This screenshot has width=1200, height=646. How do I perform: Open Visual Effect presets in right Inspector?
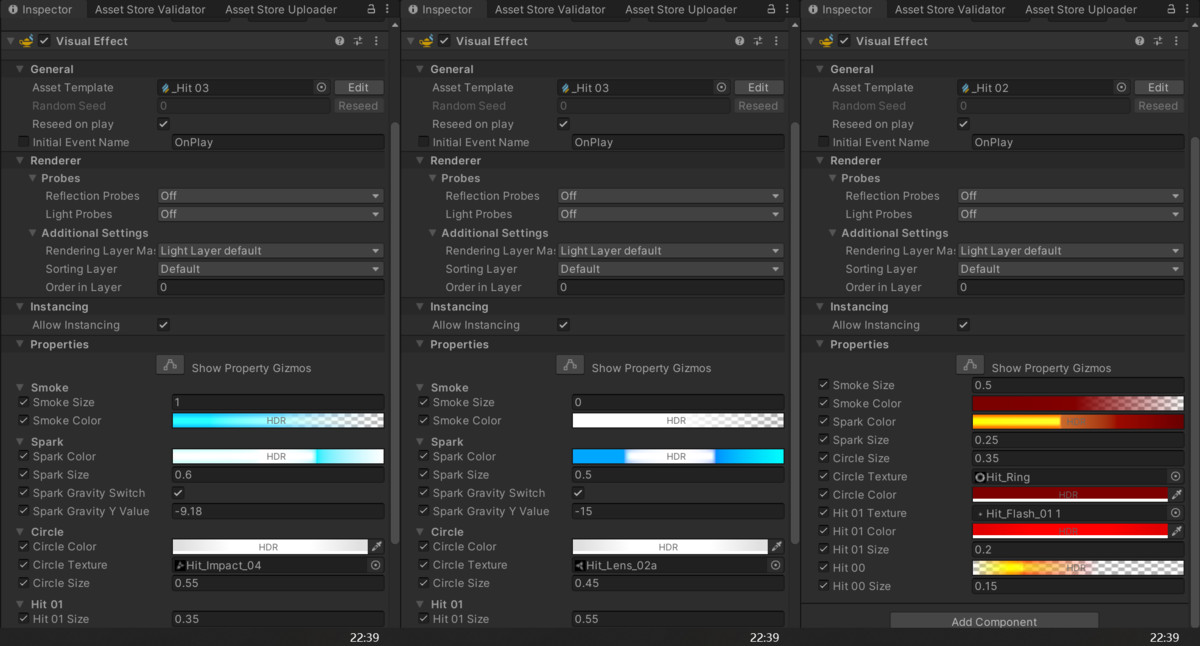(x=1158, y=41)
